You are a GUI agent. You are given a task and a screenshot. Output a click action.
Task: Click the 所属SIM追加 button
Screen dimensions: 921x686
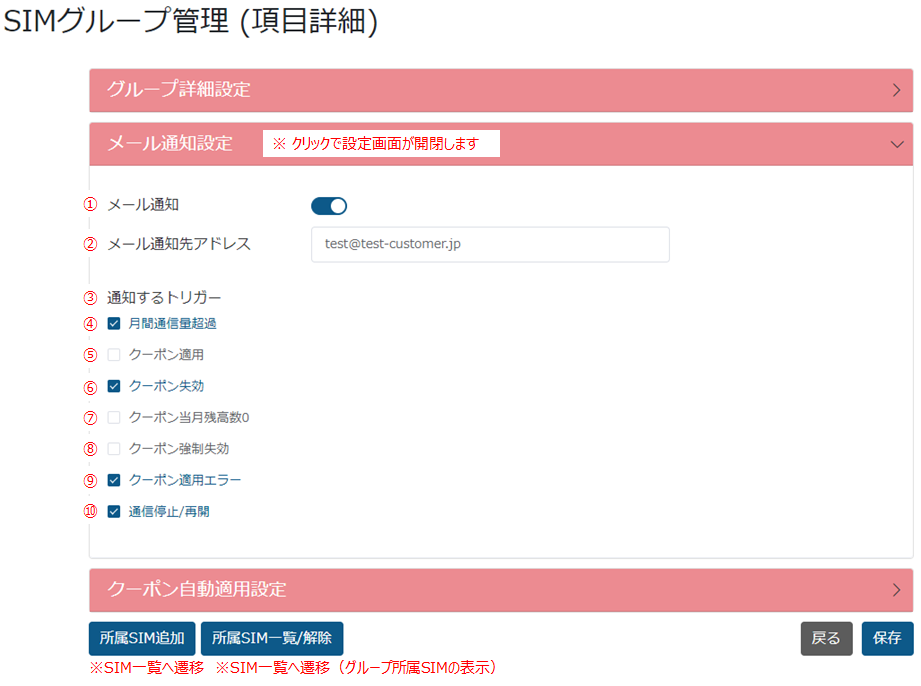(x=142, y=638)
